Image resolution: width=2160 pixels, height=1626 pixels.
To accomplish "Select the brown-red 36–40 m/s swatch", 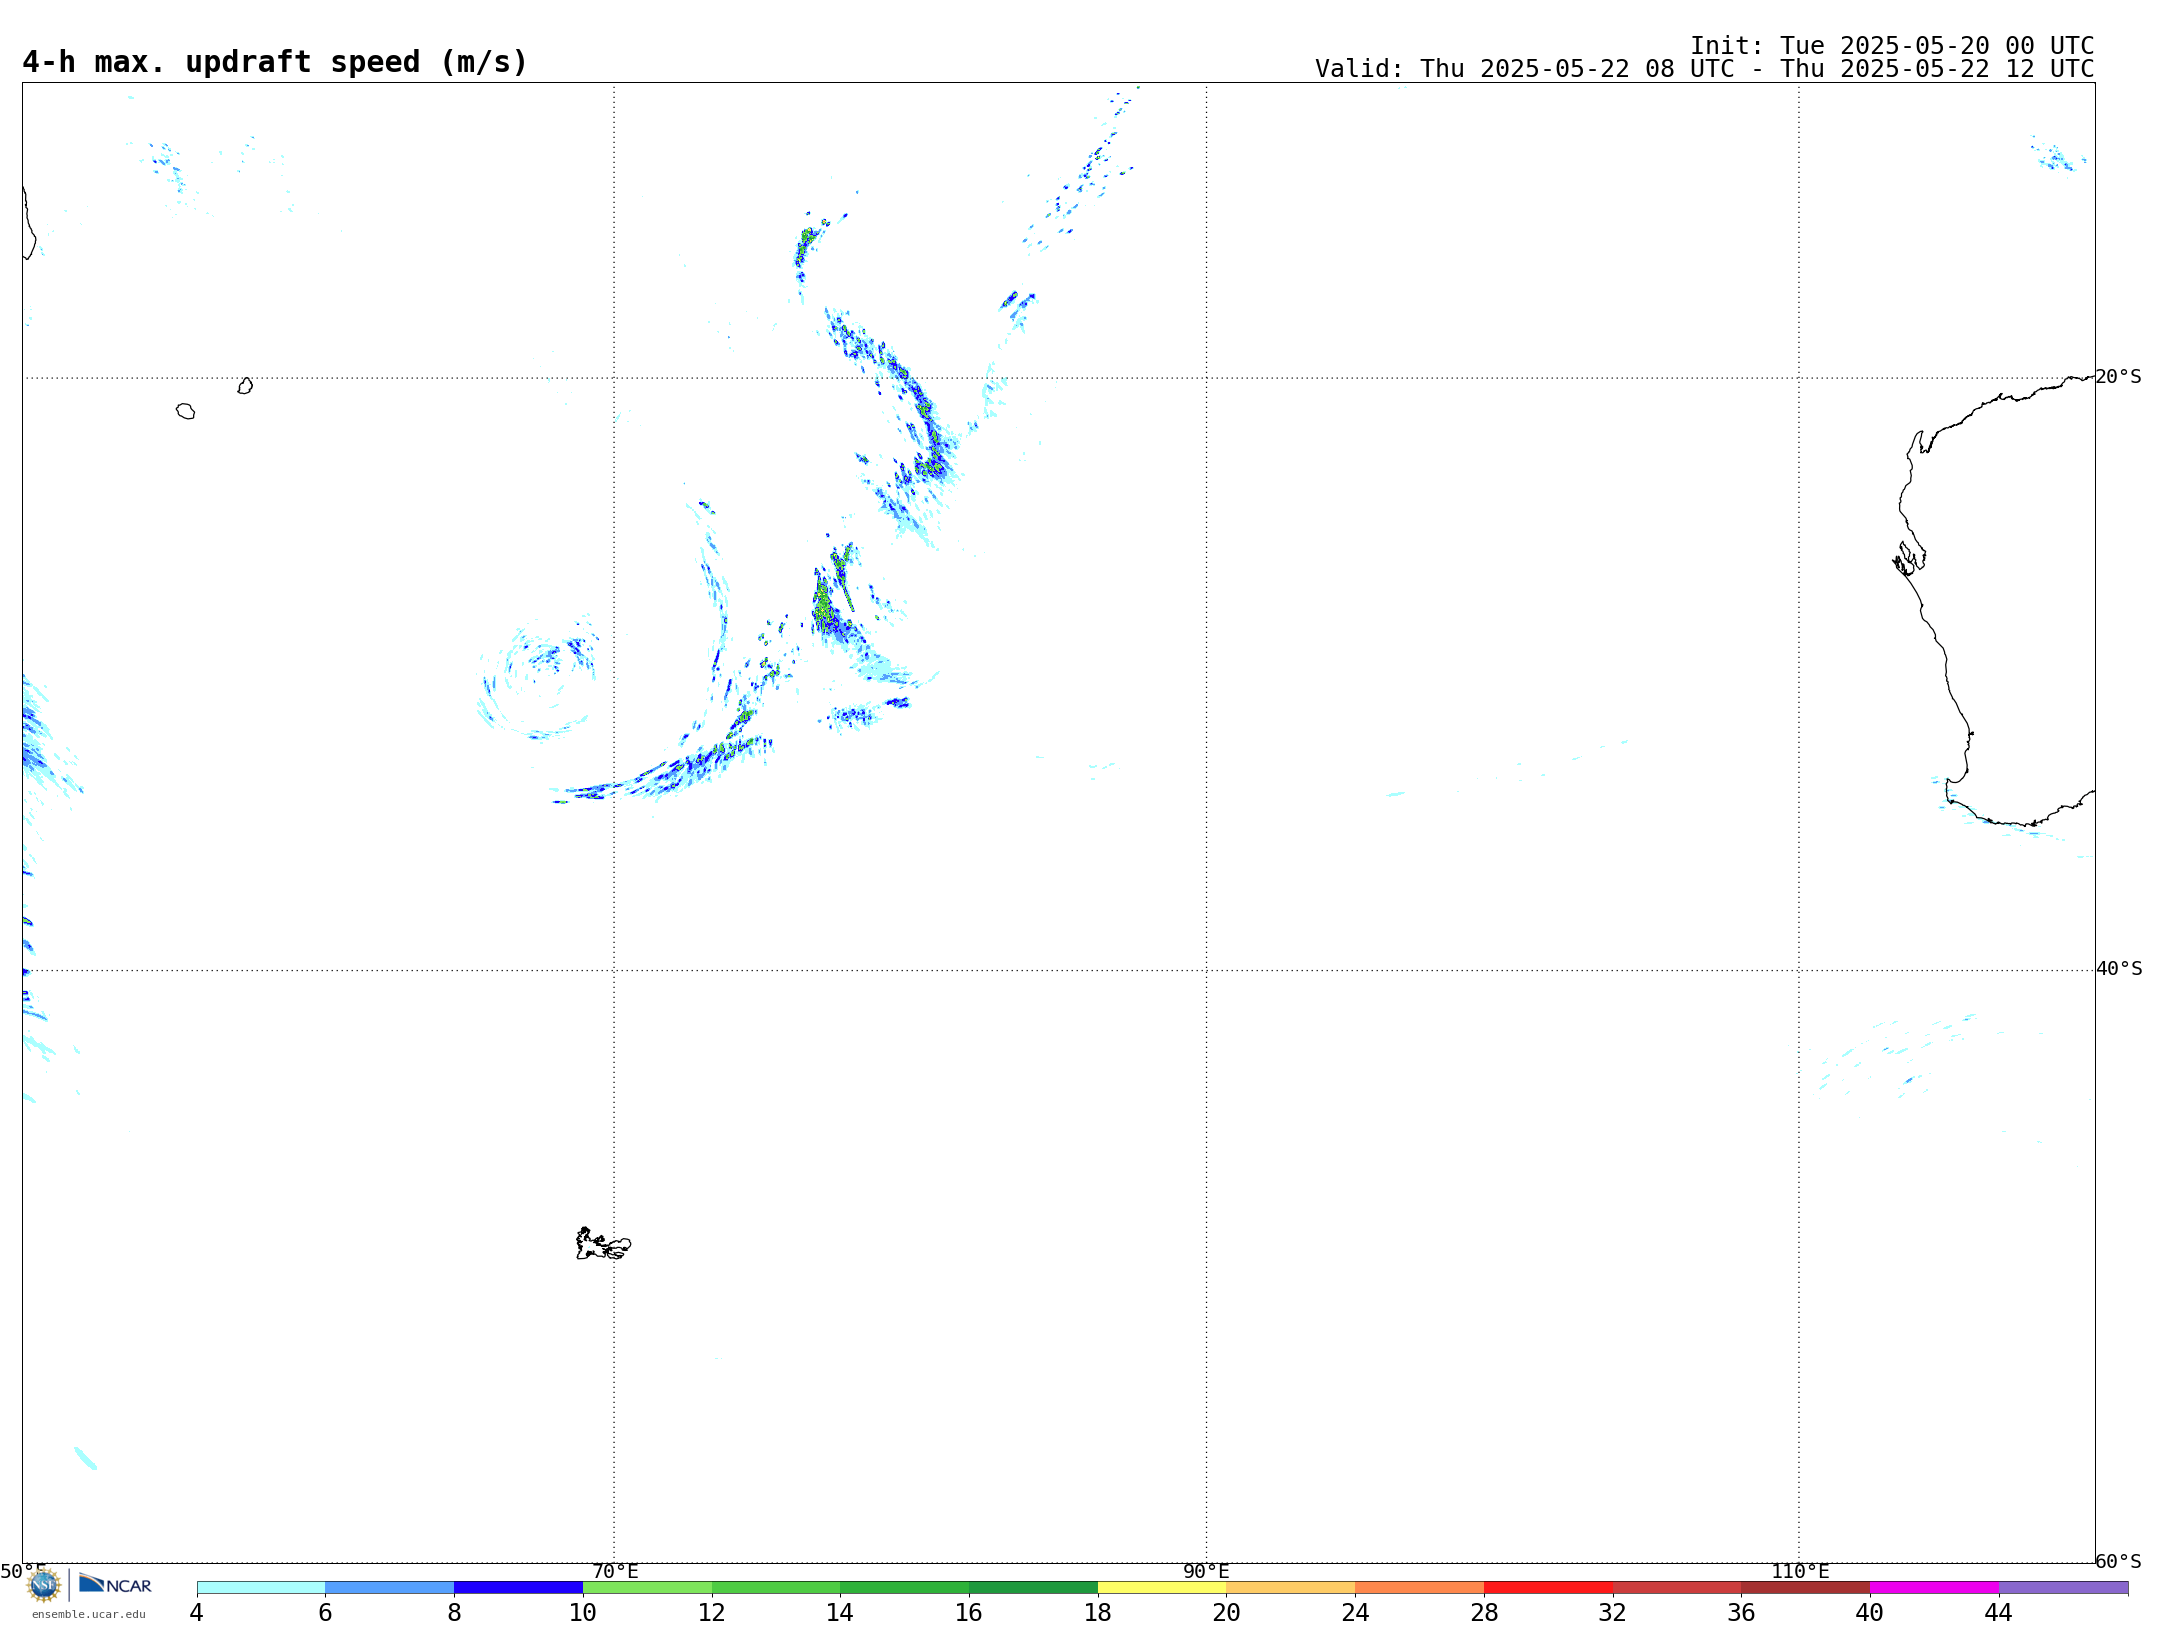I will [x=1805, y=1588].
